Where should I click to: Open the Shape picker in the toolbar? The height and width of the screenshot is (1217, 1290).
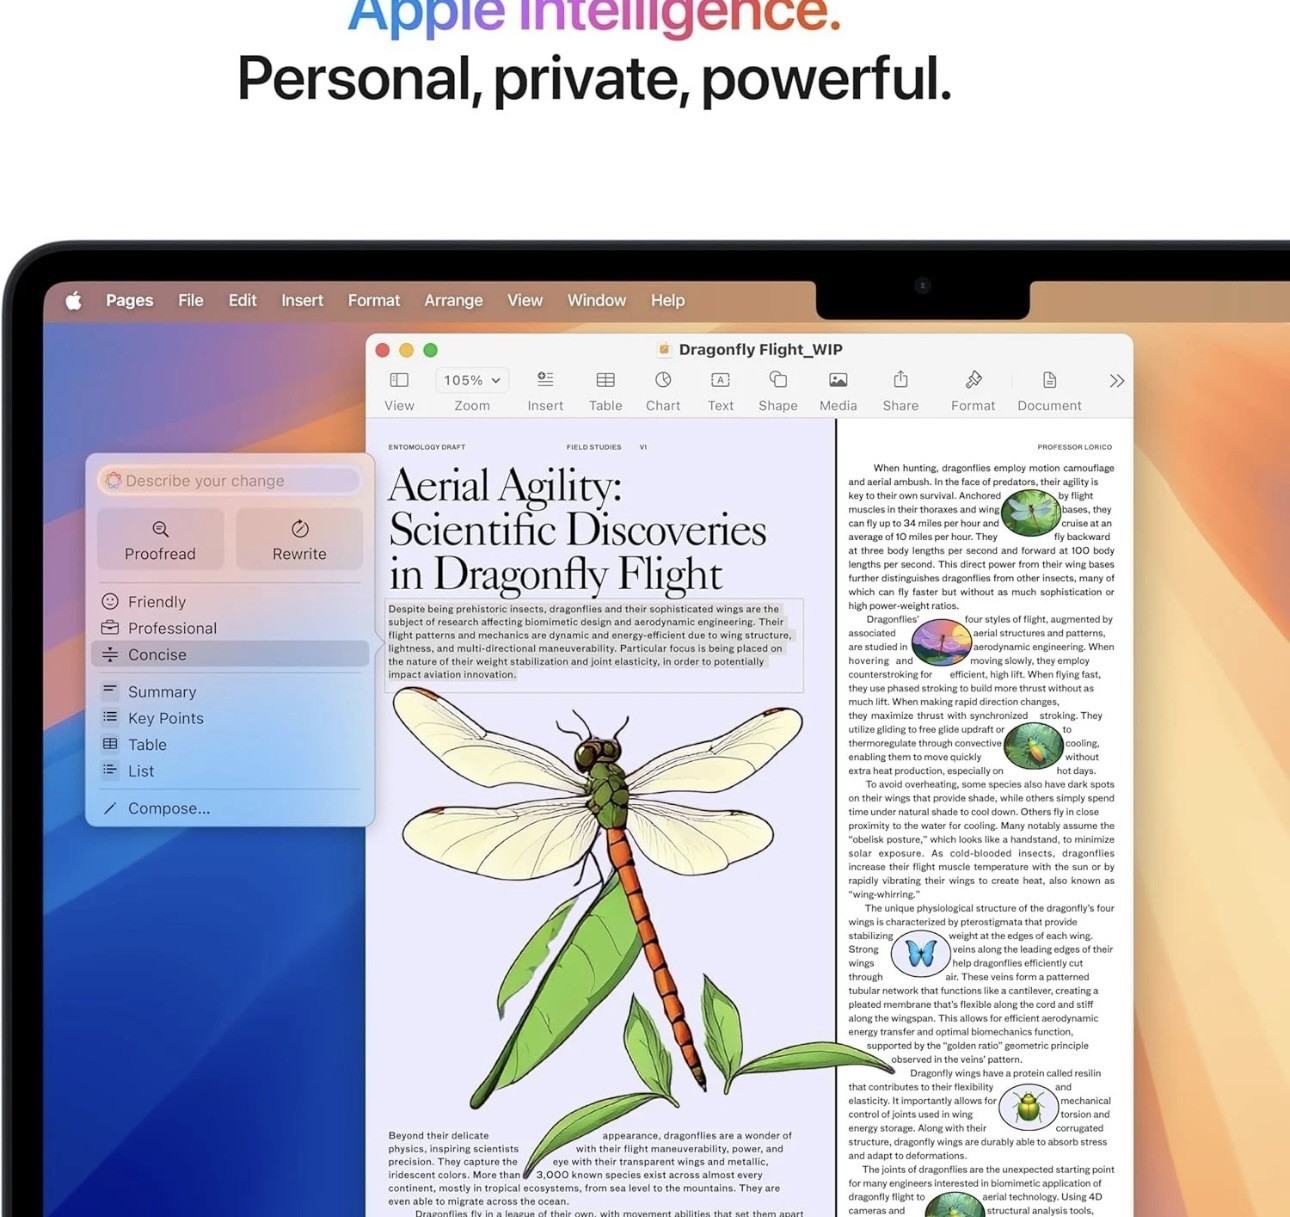coord(778,380)
